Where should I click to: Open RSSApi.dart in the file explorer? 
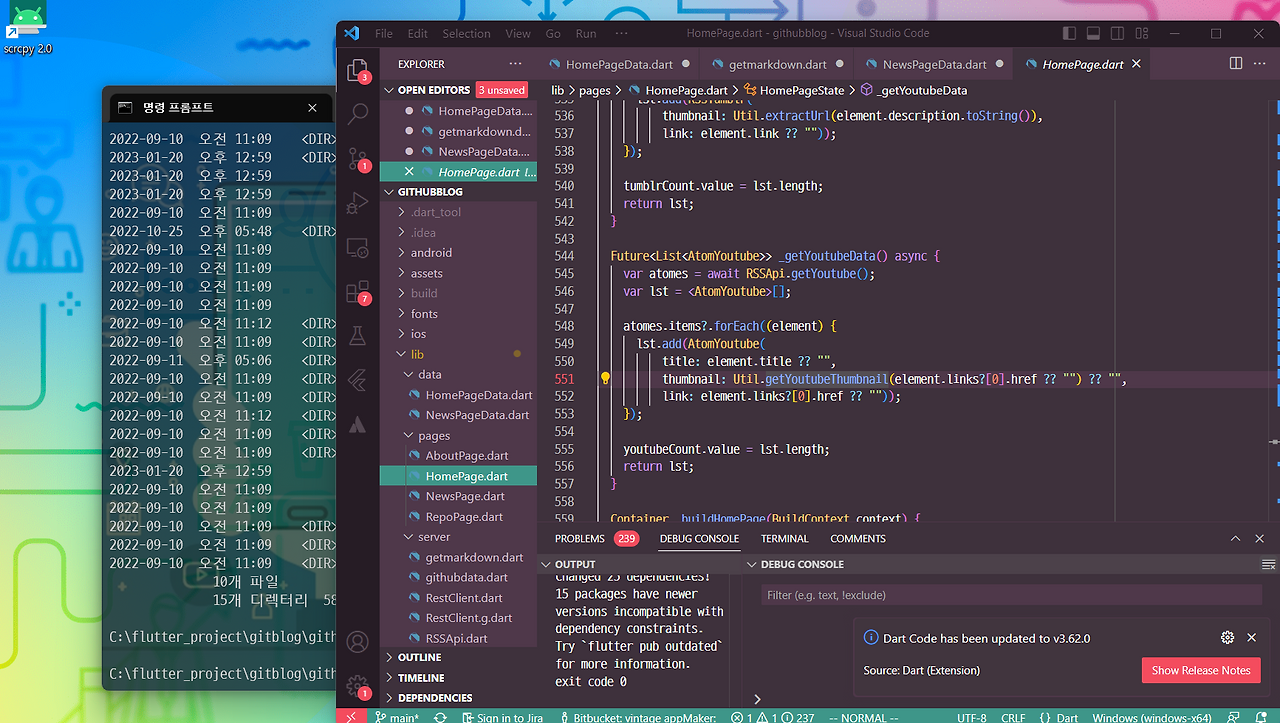point(457,638)
